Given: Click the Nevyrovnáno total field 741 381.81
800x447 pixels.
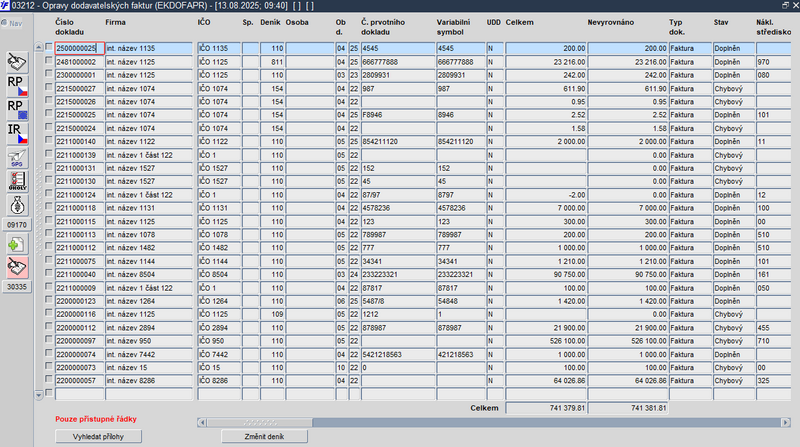Looking at the screenshot, I should click(628, 408).
